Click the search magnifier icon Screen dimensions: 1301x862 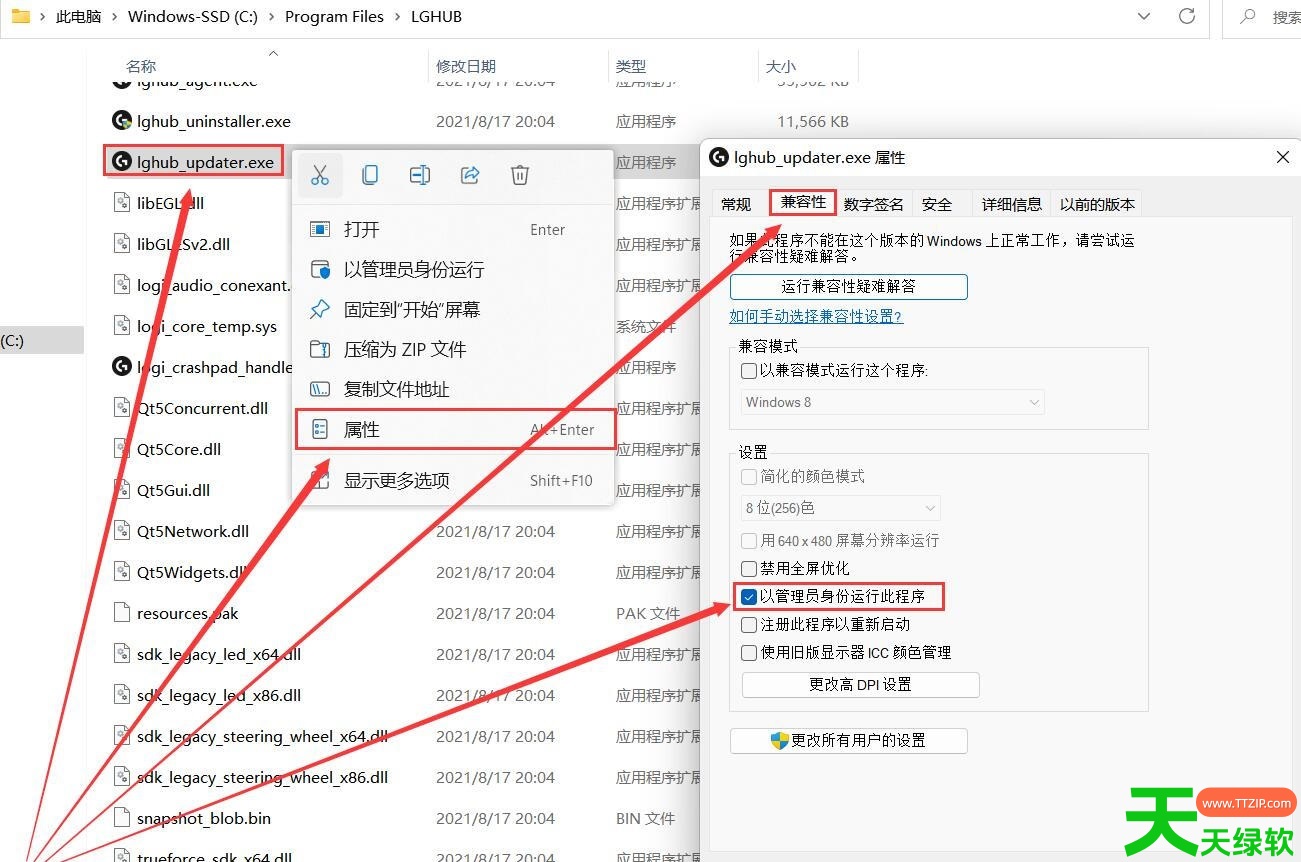click(1248, 16)
